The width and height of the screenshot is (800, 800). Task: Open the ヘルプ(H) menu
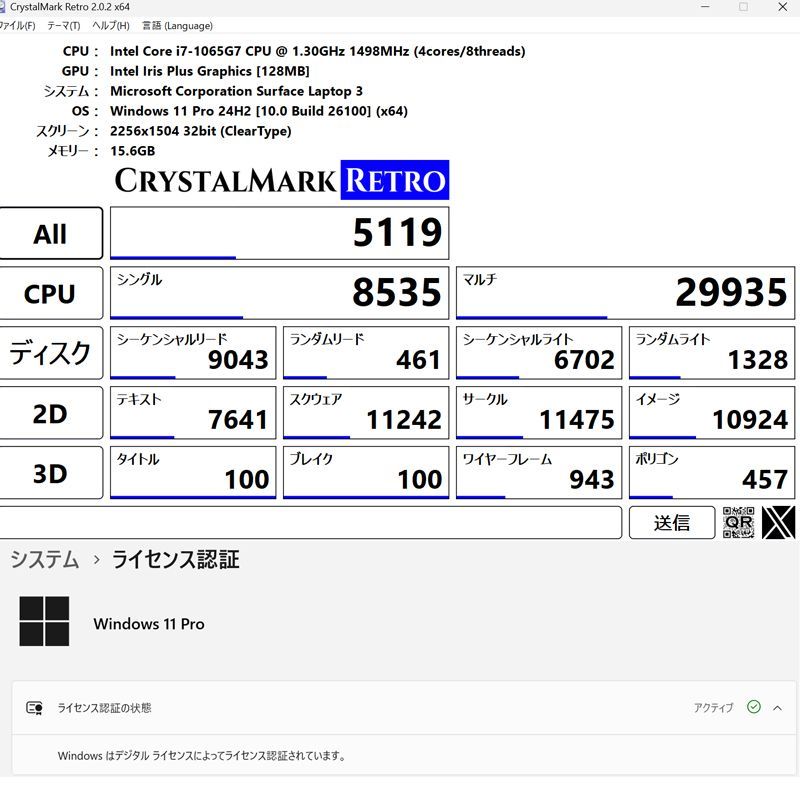111,26
